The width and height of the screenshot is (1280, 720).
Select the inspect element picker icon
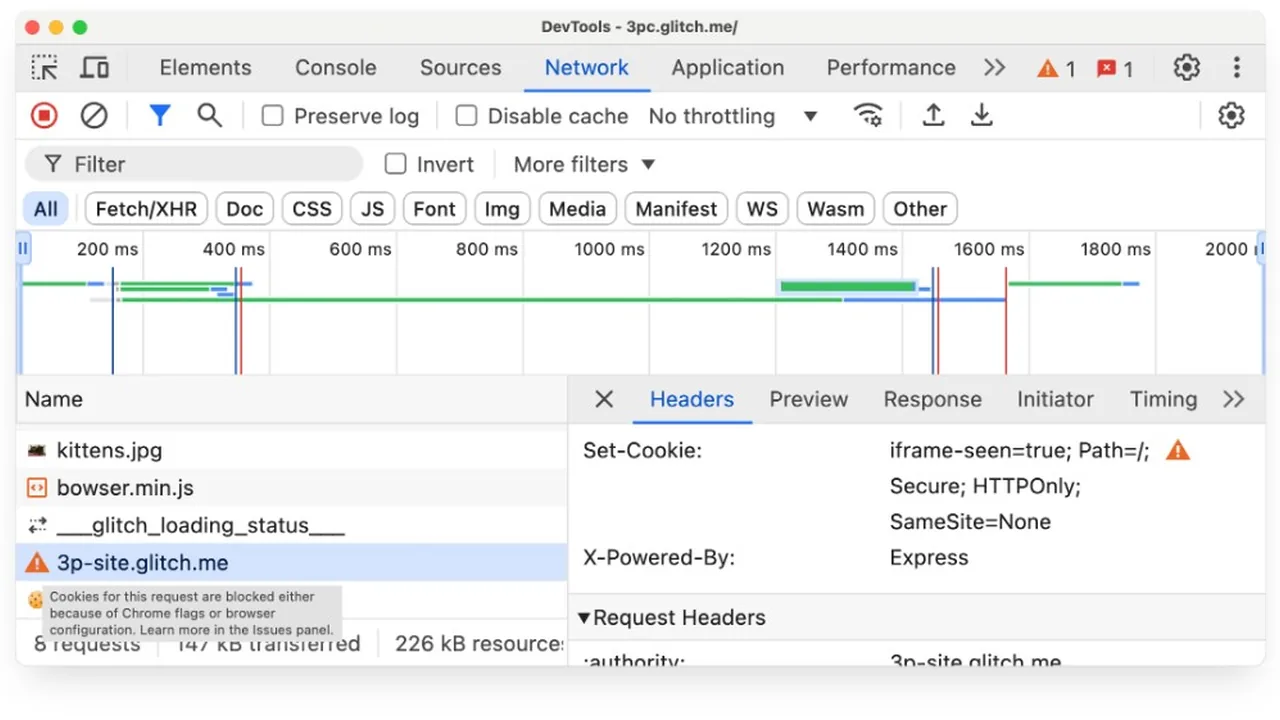(44, 68)
